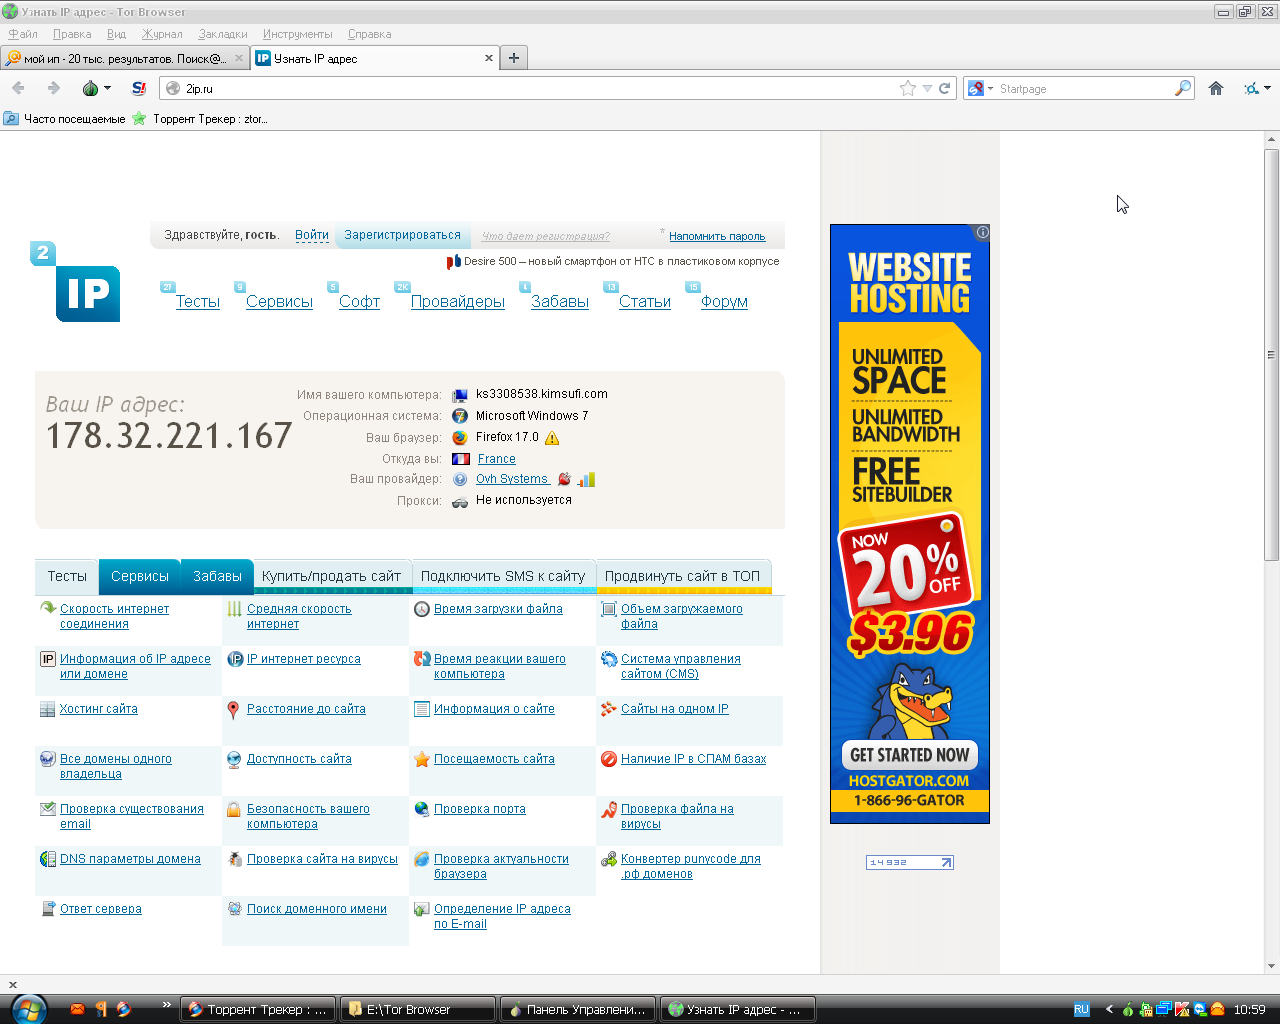Click the France country link
1280x1024 pixels.
[x=497, y=459]
